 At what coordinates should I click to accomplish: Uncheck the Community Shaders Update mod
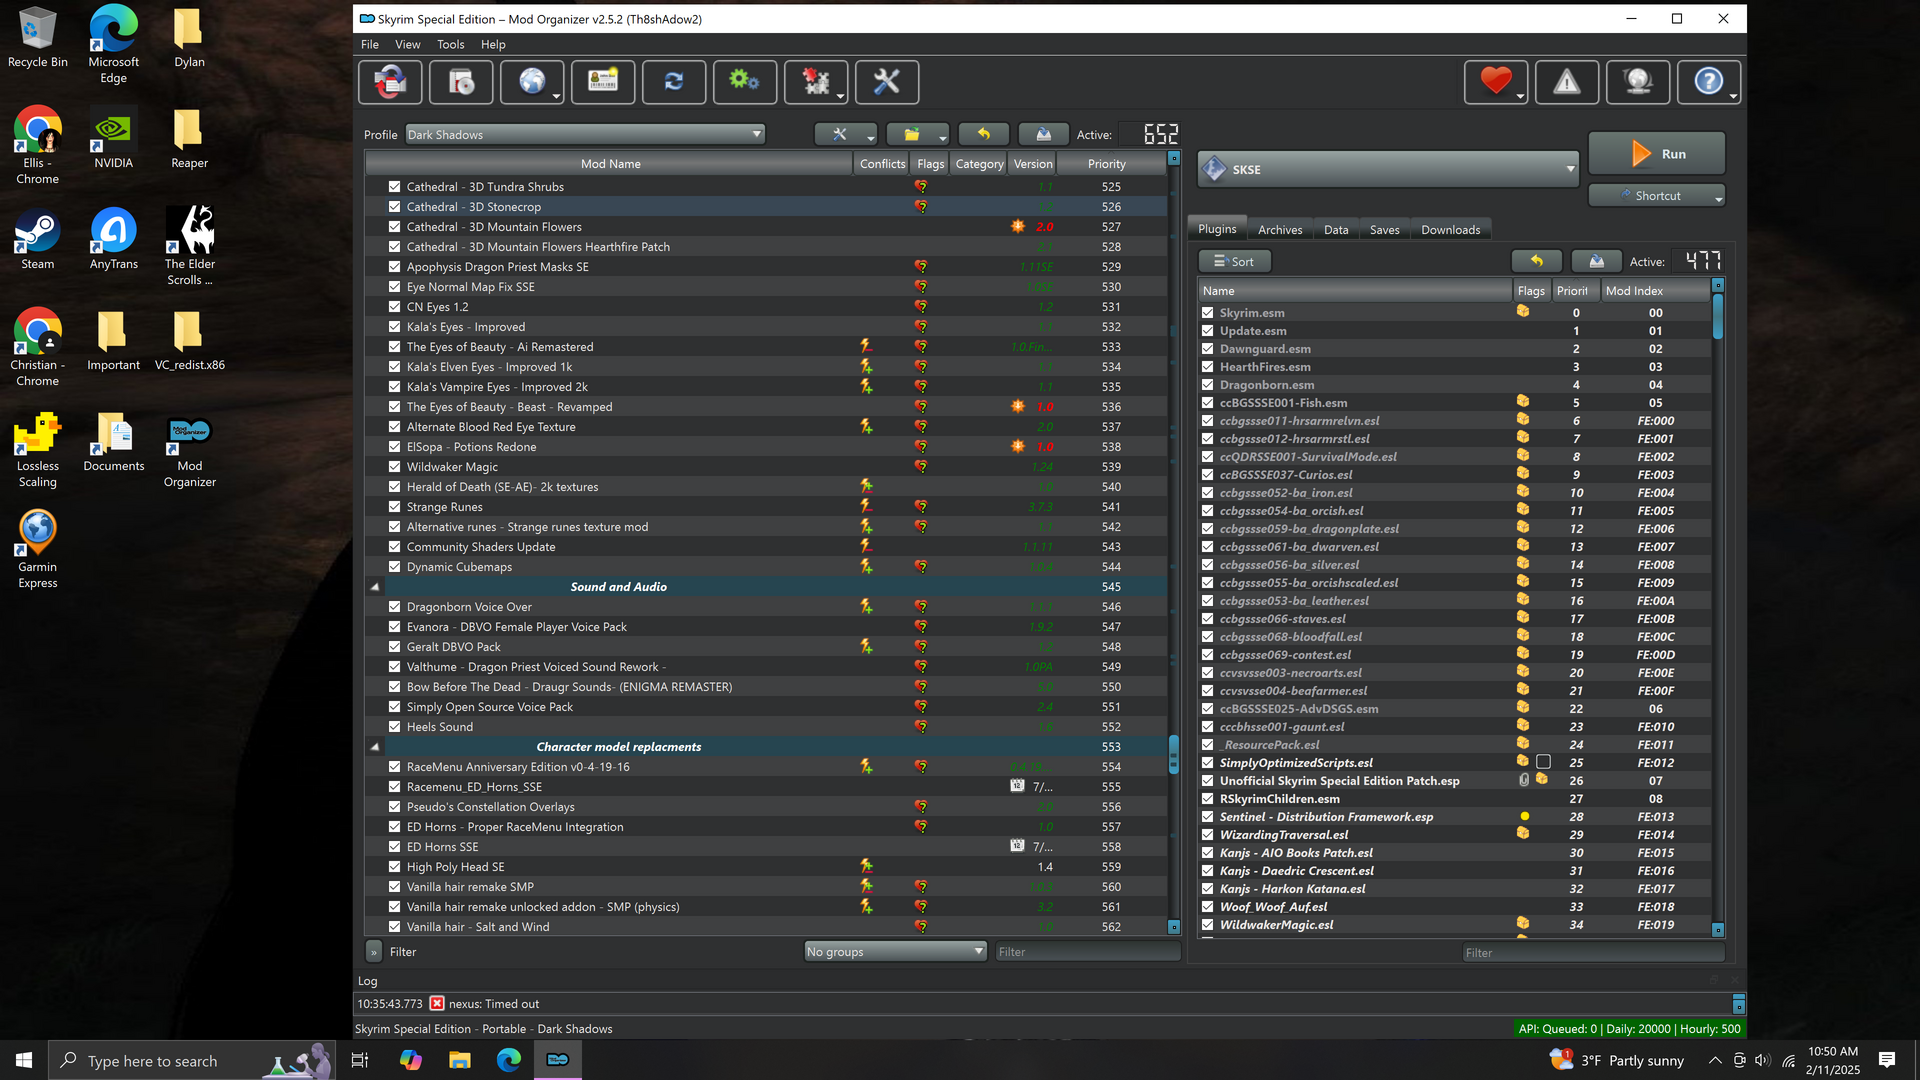[394, 547]
